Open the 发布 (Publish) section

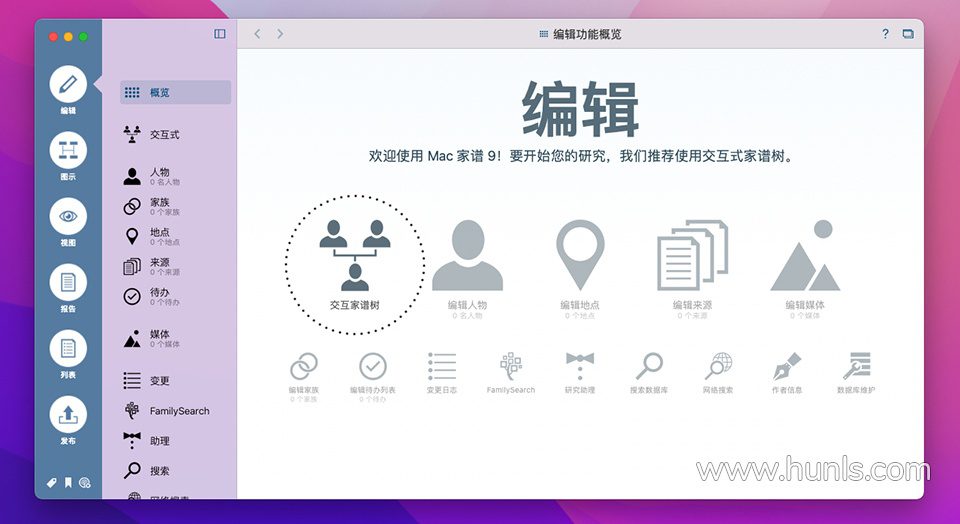[x=68, y=414]
